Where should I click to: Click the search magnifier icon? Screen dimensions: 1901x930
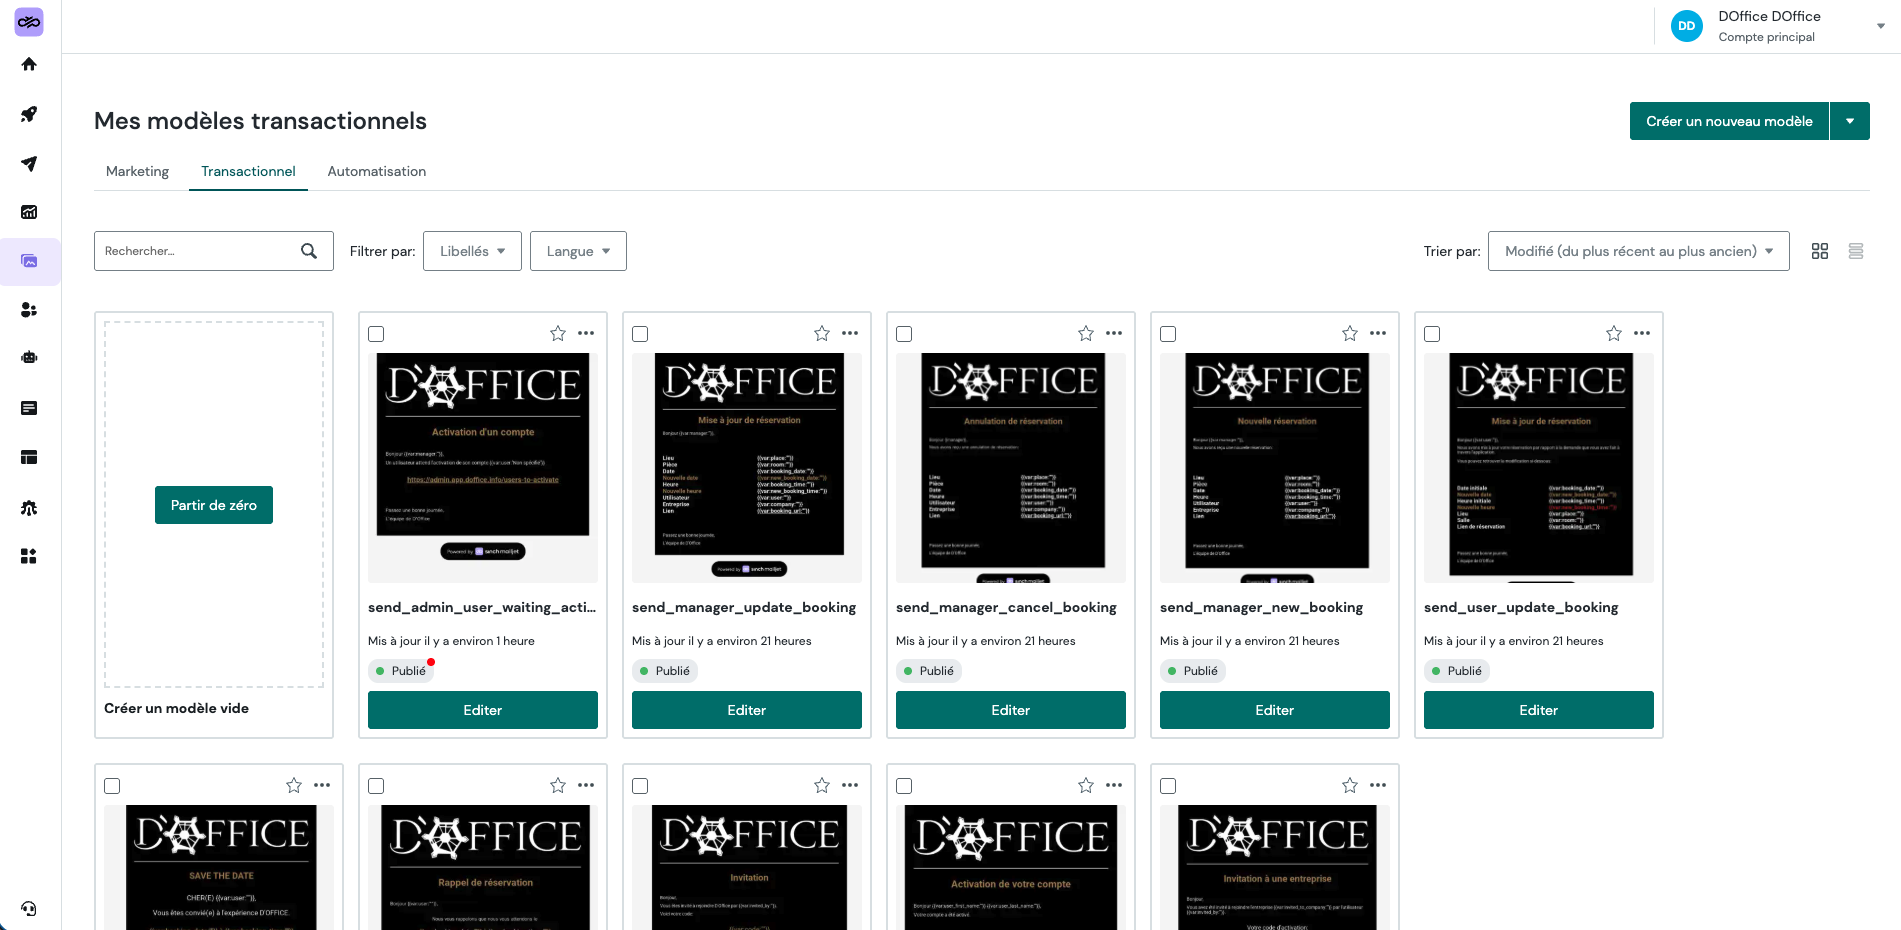click(x=309, y=251)
